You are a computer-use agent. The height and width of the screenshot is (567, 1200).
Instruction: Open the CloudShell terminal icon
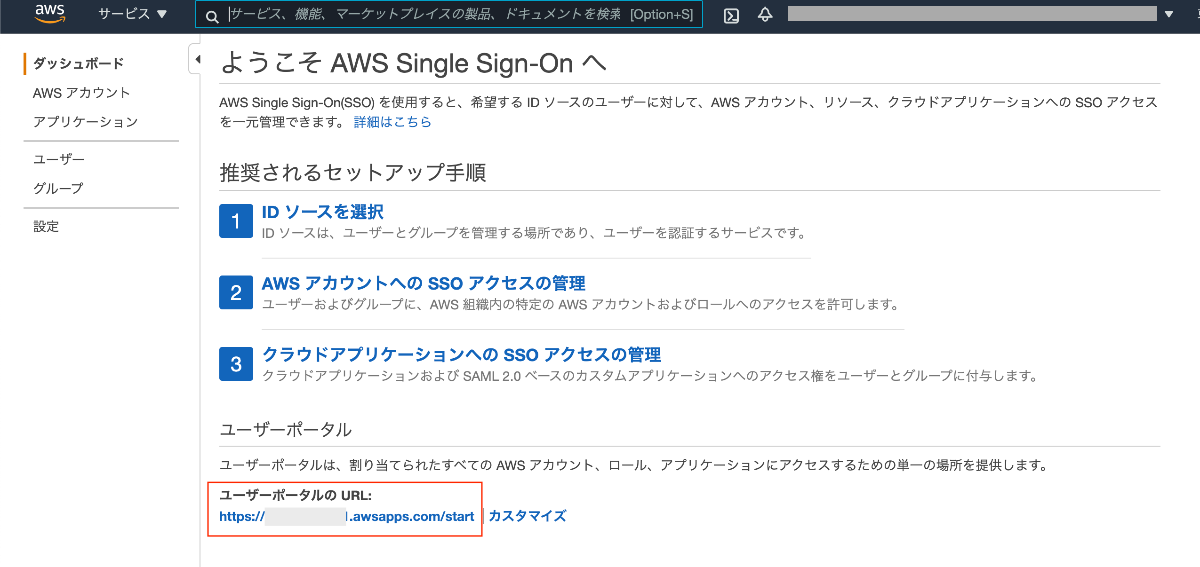[731, 15]
